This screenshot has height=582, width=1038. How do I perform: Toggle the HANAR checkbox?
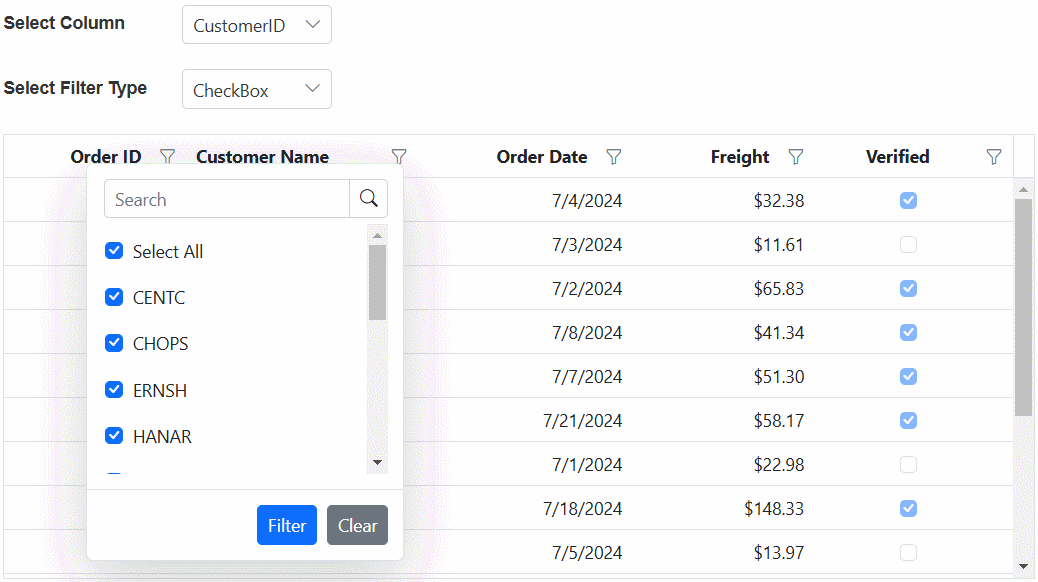tap(114, 436)
